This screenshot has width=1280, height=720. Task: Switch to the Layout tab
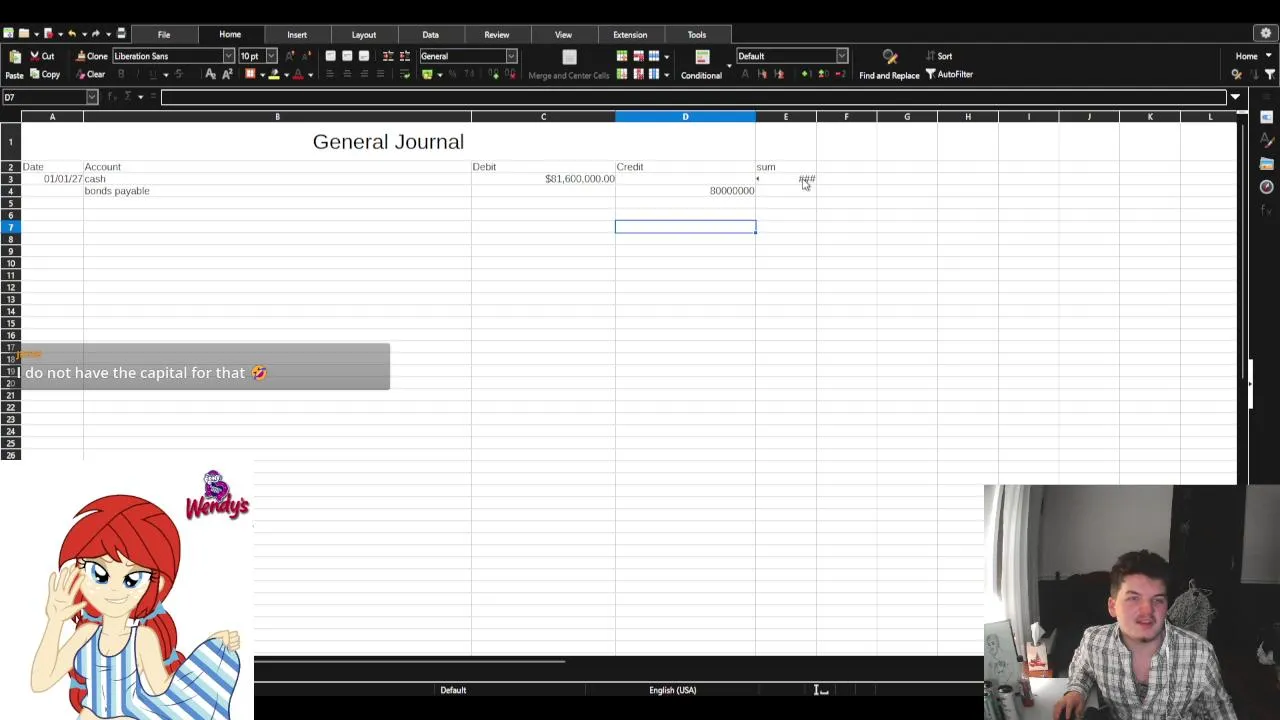tap(364, 34)
